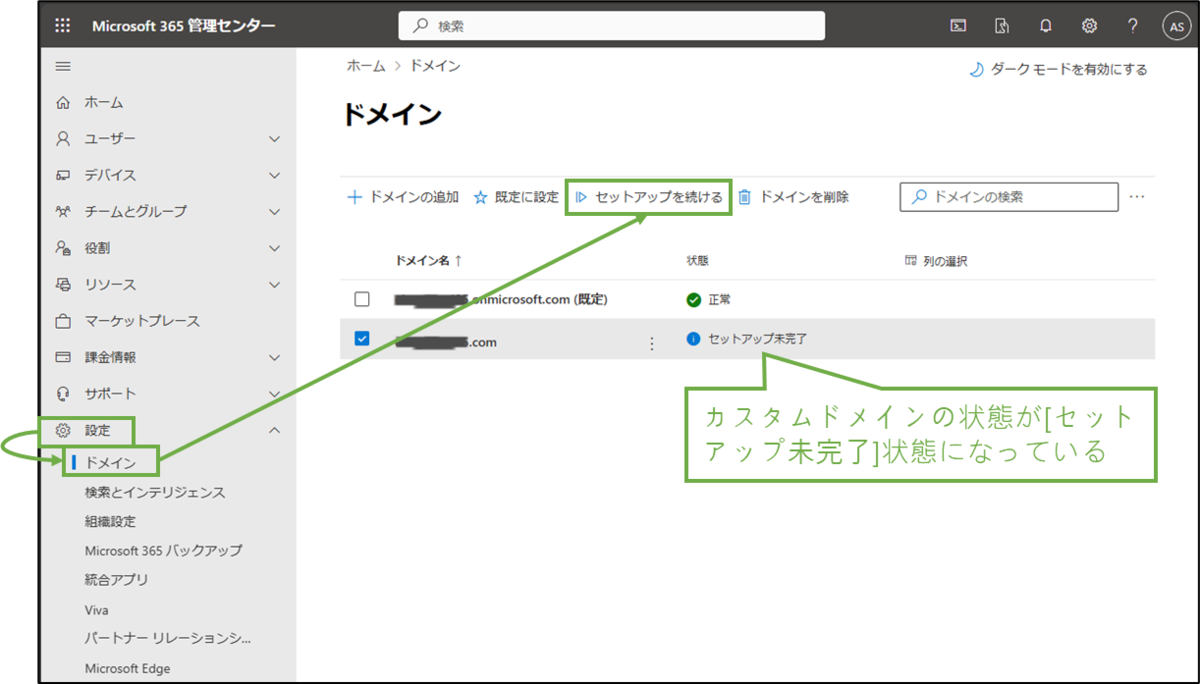Untick the checkbox for the .com custom domain
This screenshot has width=1200, height=684.
point(362,339)
